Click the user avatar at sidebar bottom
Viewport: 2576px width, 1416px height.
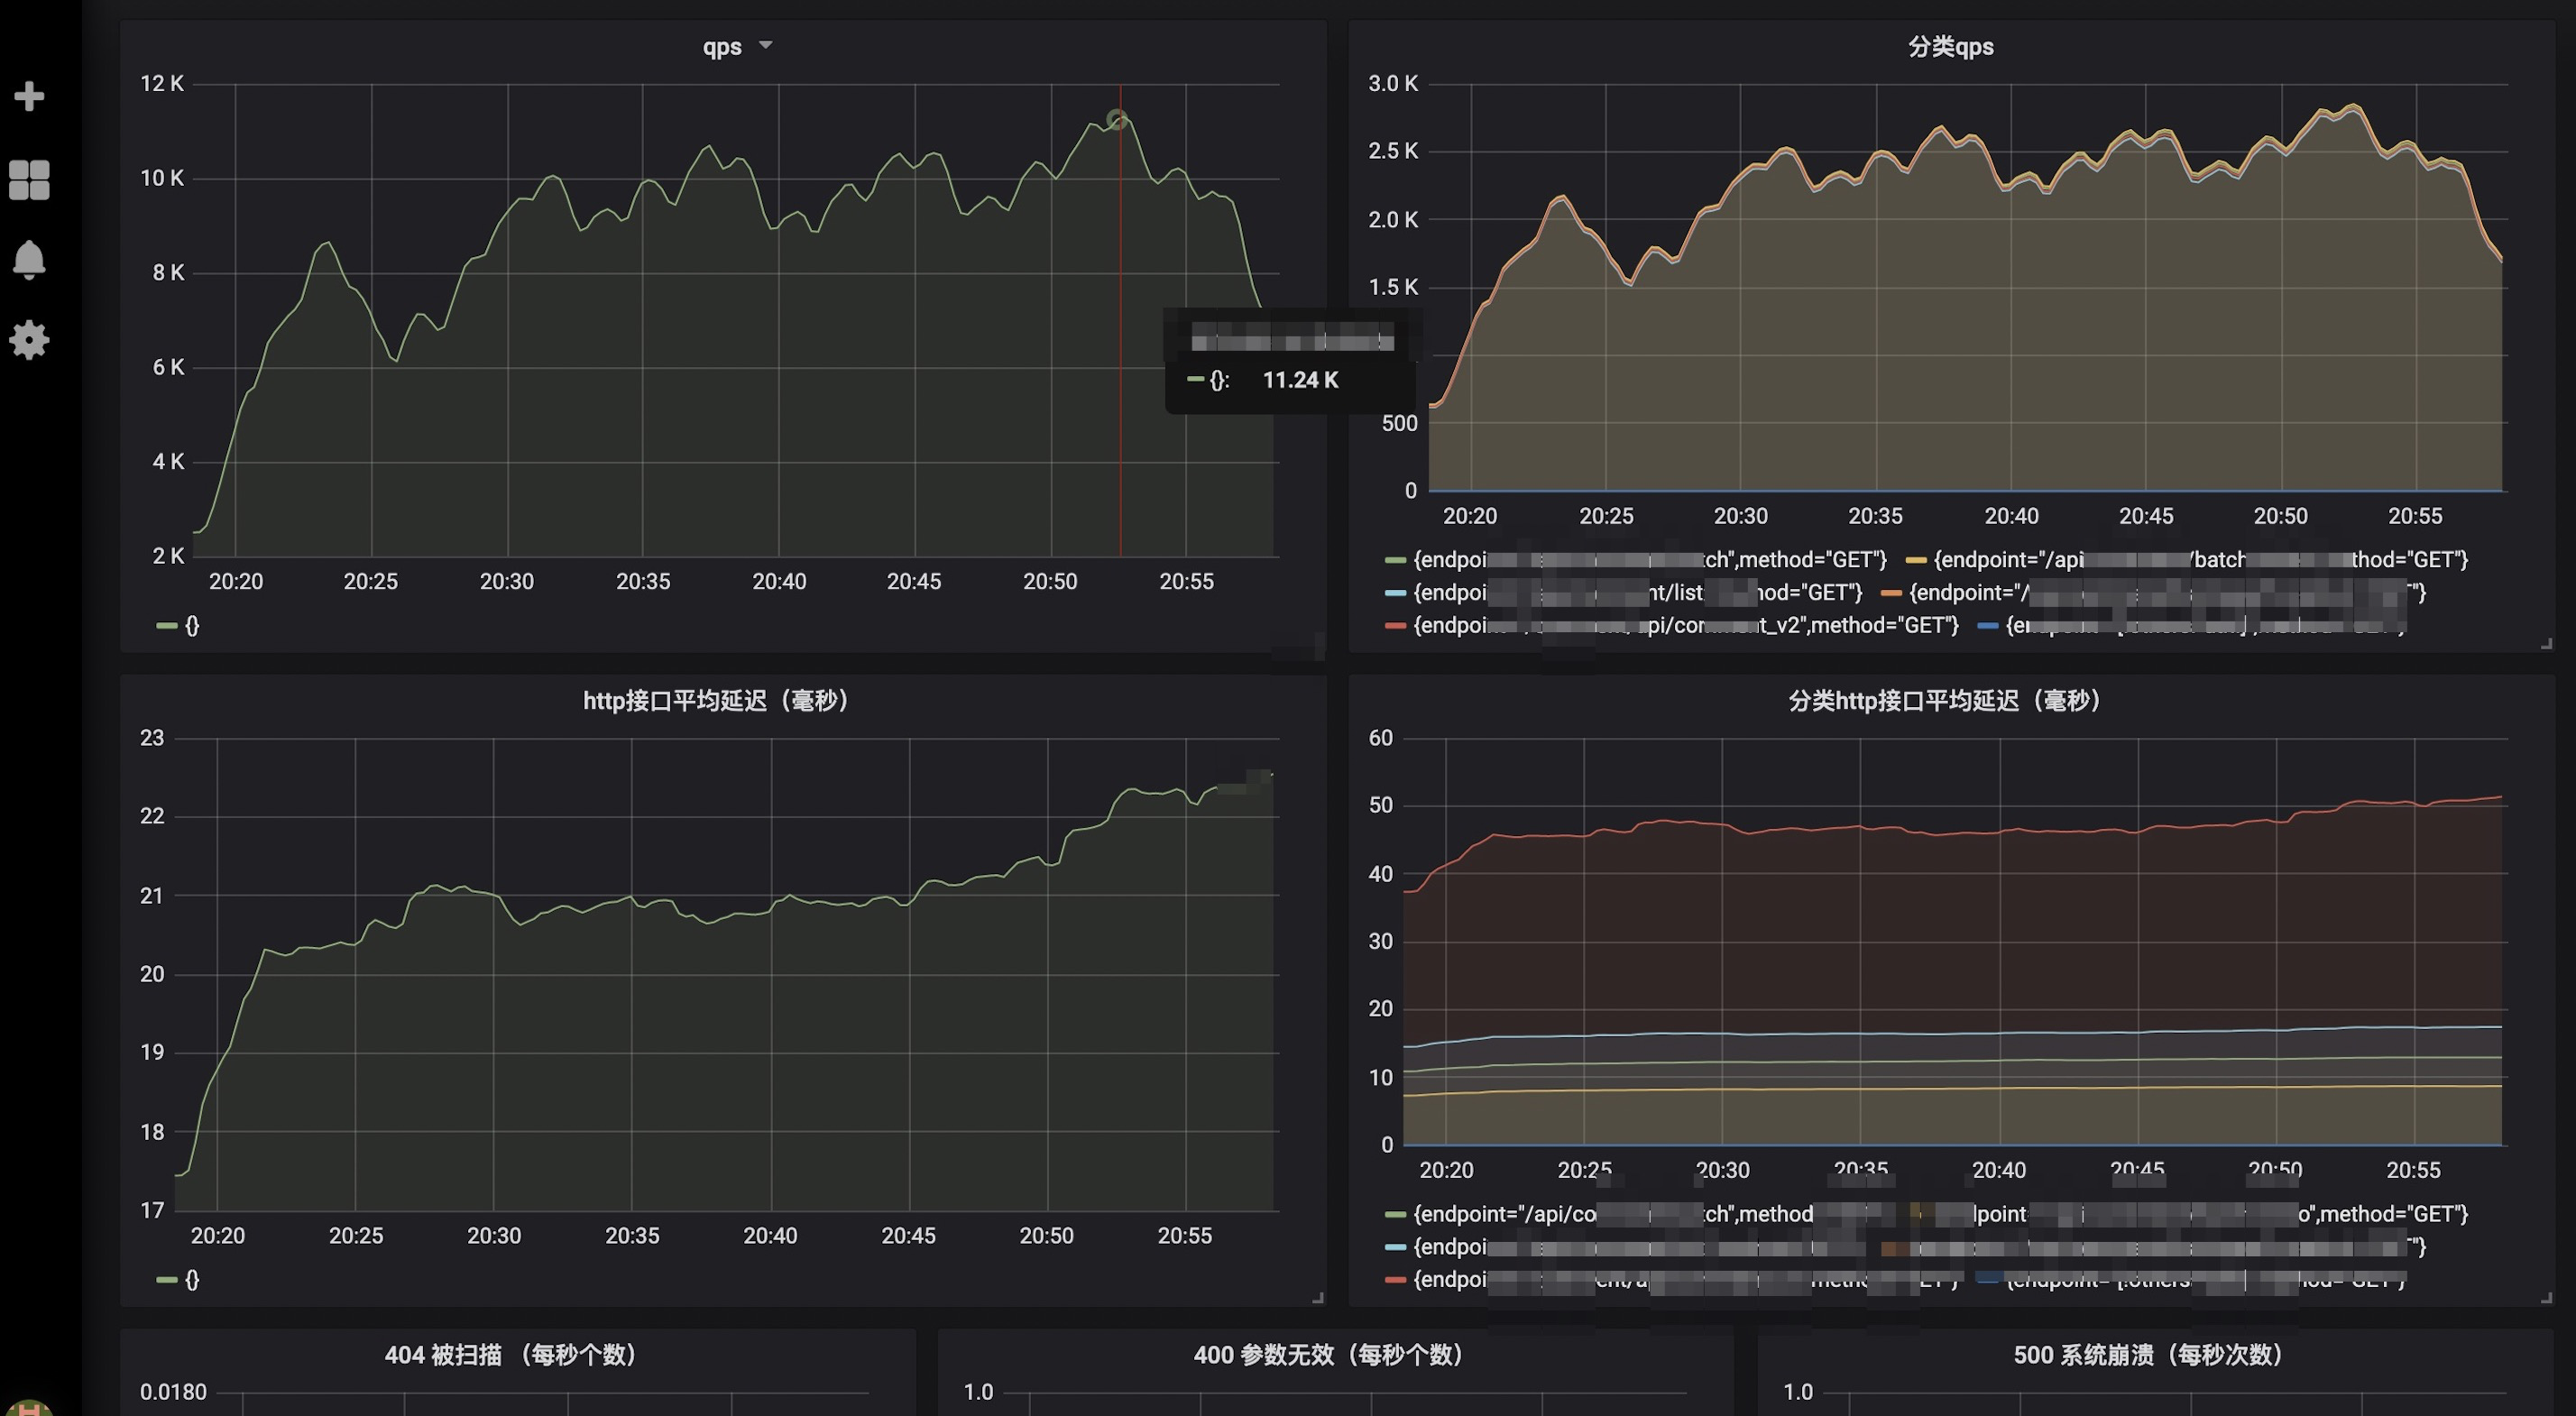pyautogui.click(x=29, y=1407)
